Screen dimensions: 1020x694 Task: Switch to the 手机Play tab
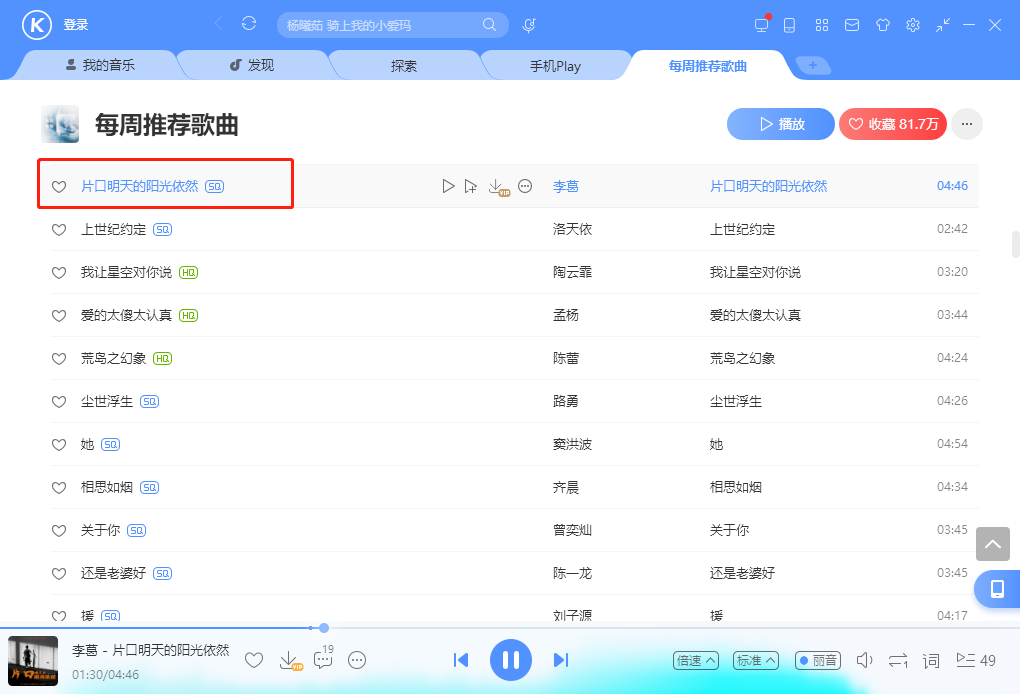[x=555, y=66]
